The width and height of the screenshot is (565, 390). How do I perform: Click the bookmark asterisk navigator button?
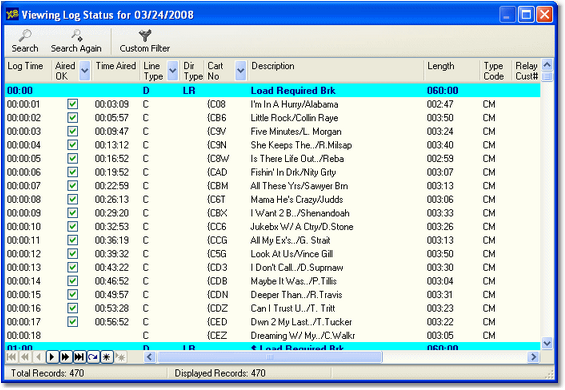(x=107, y=357)
